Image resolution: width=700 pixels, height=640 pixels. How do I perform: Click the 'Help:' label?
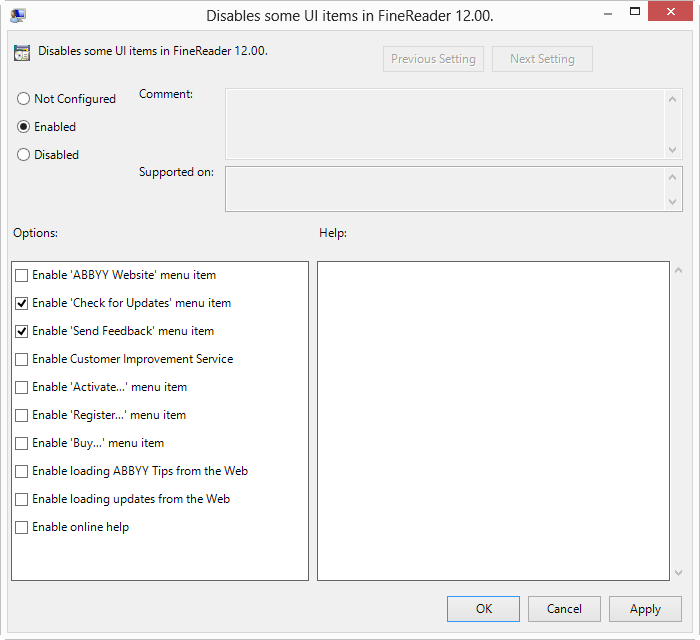[333, 233]
